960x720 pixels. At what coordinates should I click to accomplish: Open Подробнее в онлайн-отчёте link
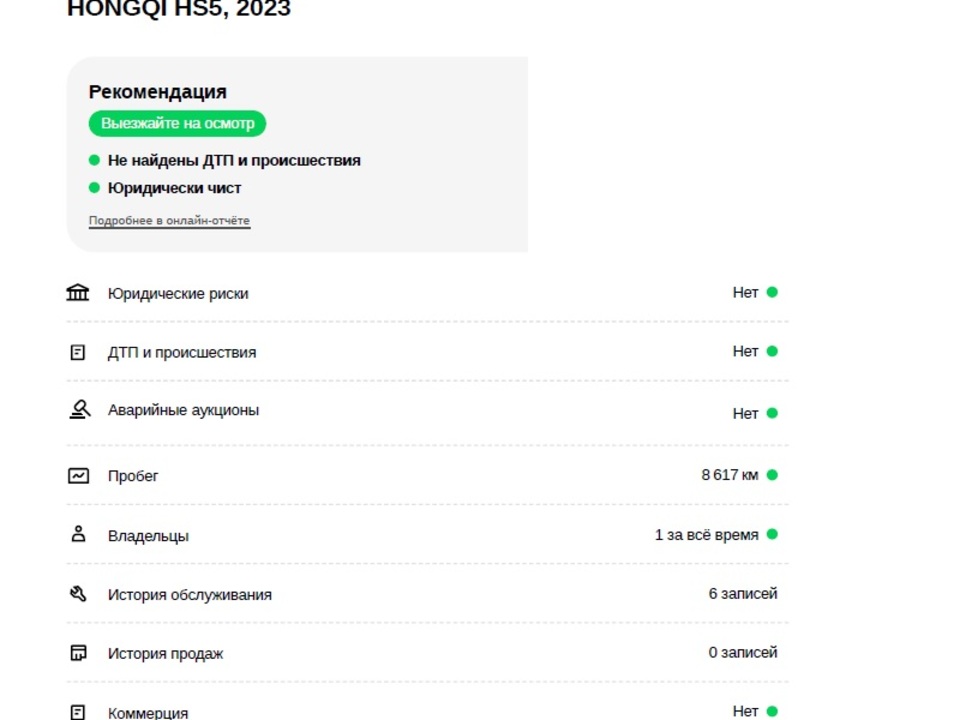169,220
